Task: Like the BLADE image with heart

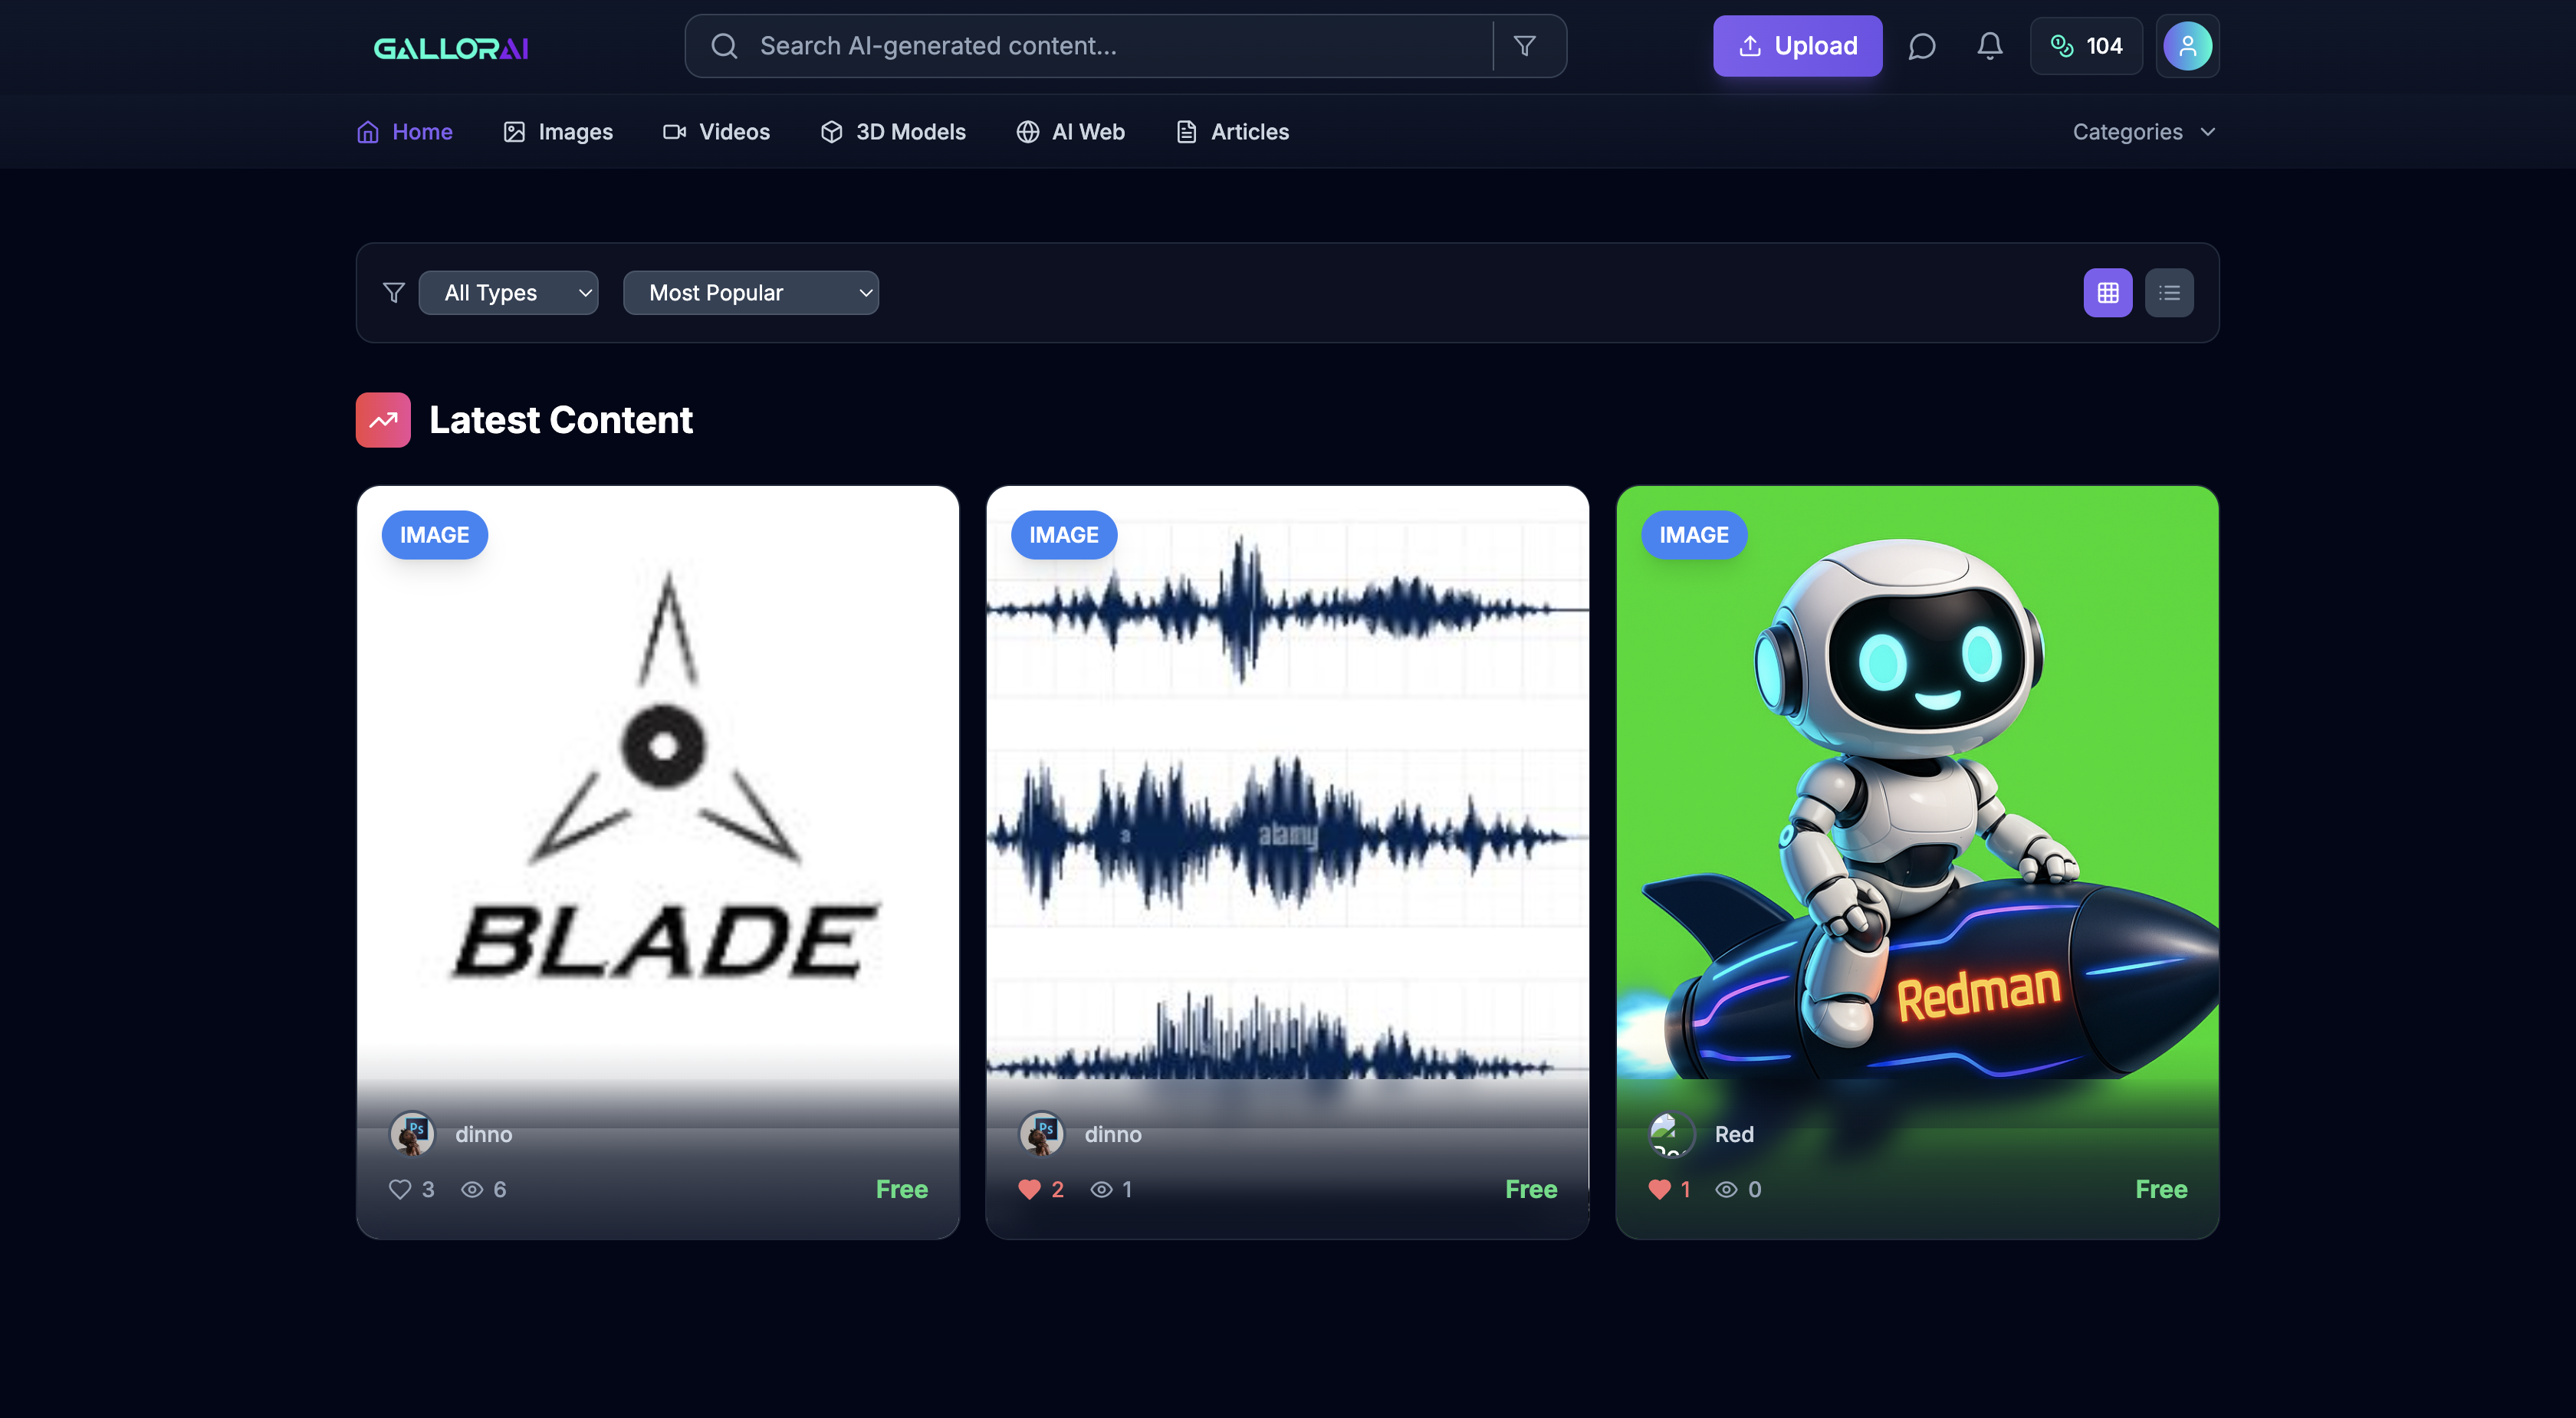Action: pyautogui.click(x=400, y=1189)
